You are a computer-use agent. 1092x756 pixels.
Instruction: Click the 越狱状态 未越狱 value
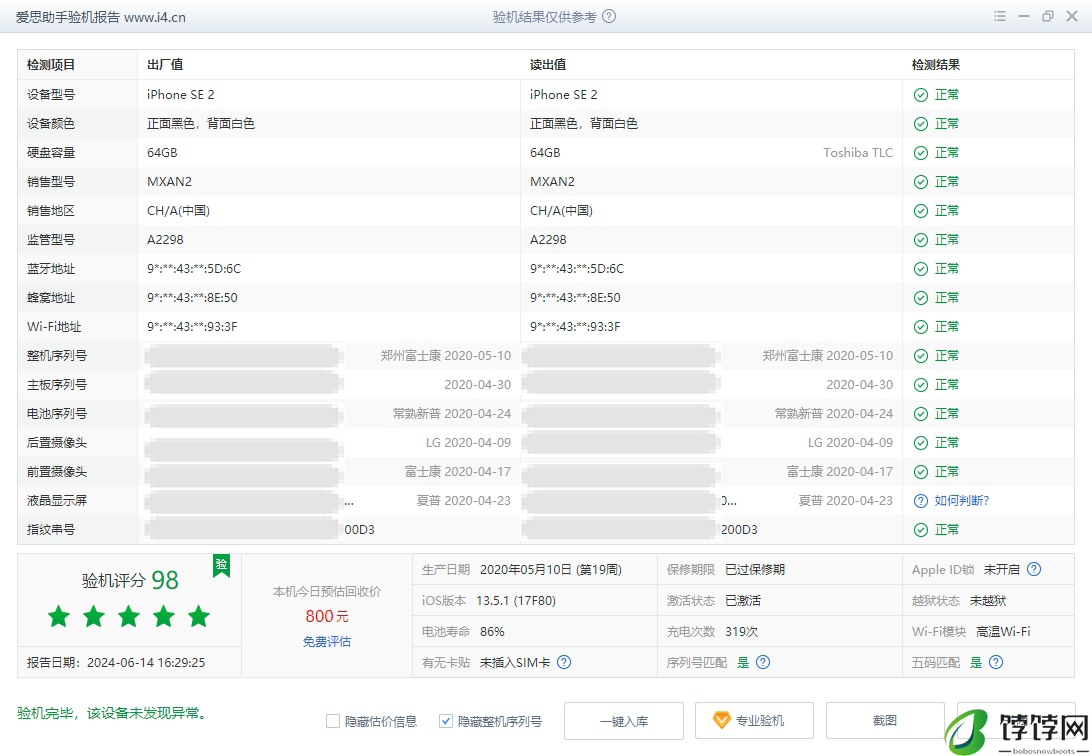pos(988,600)
